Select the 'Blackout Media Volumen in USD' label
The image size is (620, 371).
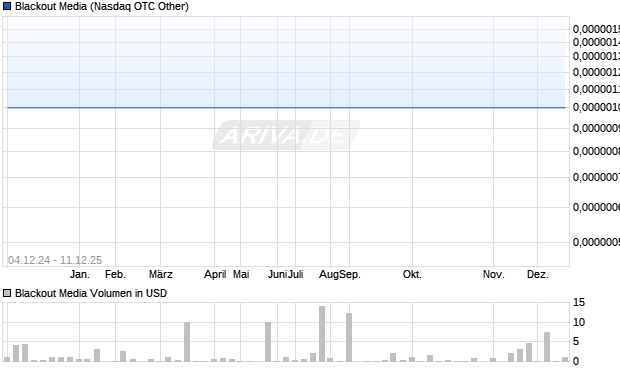click(x=91, y=293)
